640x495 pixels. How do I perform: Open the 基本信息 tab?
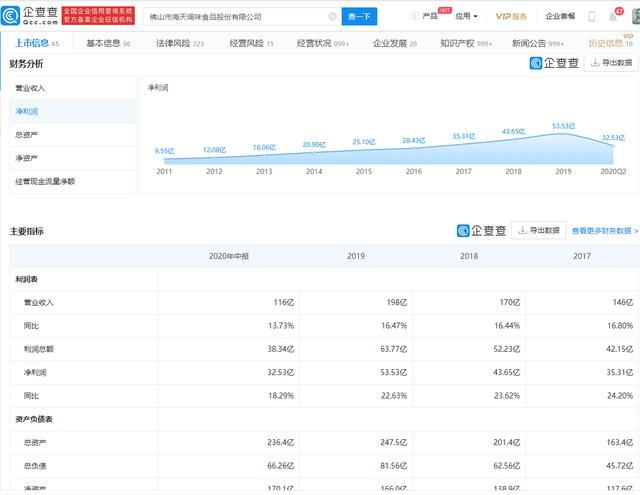(109, 44)
